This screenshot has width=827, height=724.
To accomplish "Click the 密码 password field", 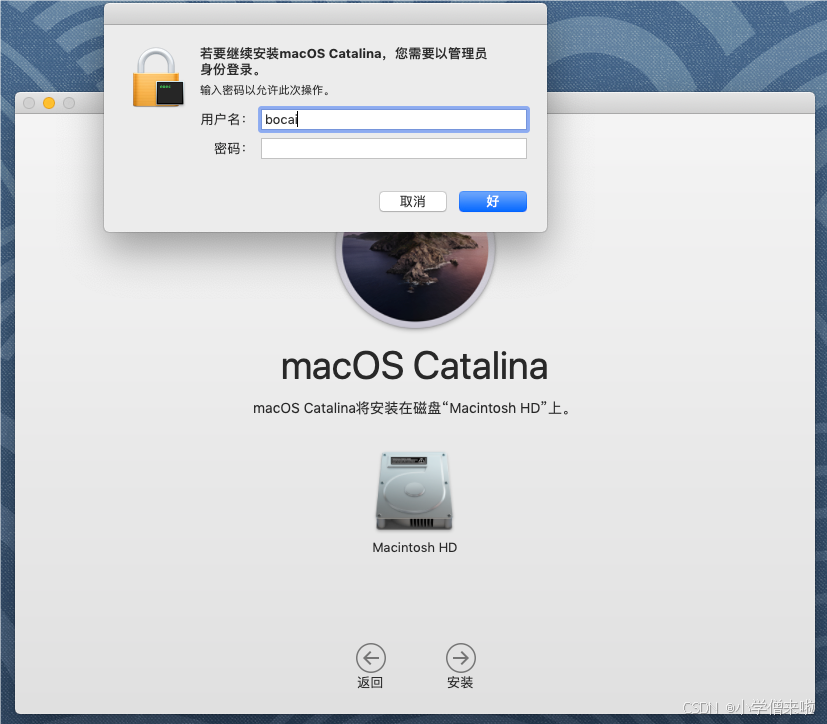I will click(x=393, y=149).
